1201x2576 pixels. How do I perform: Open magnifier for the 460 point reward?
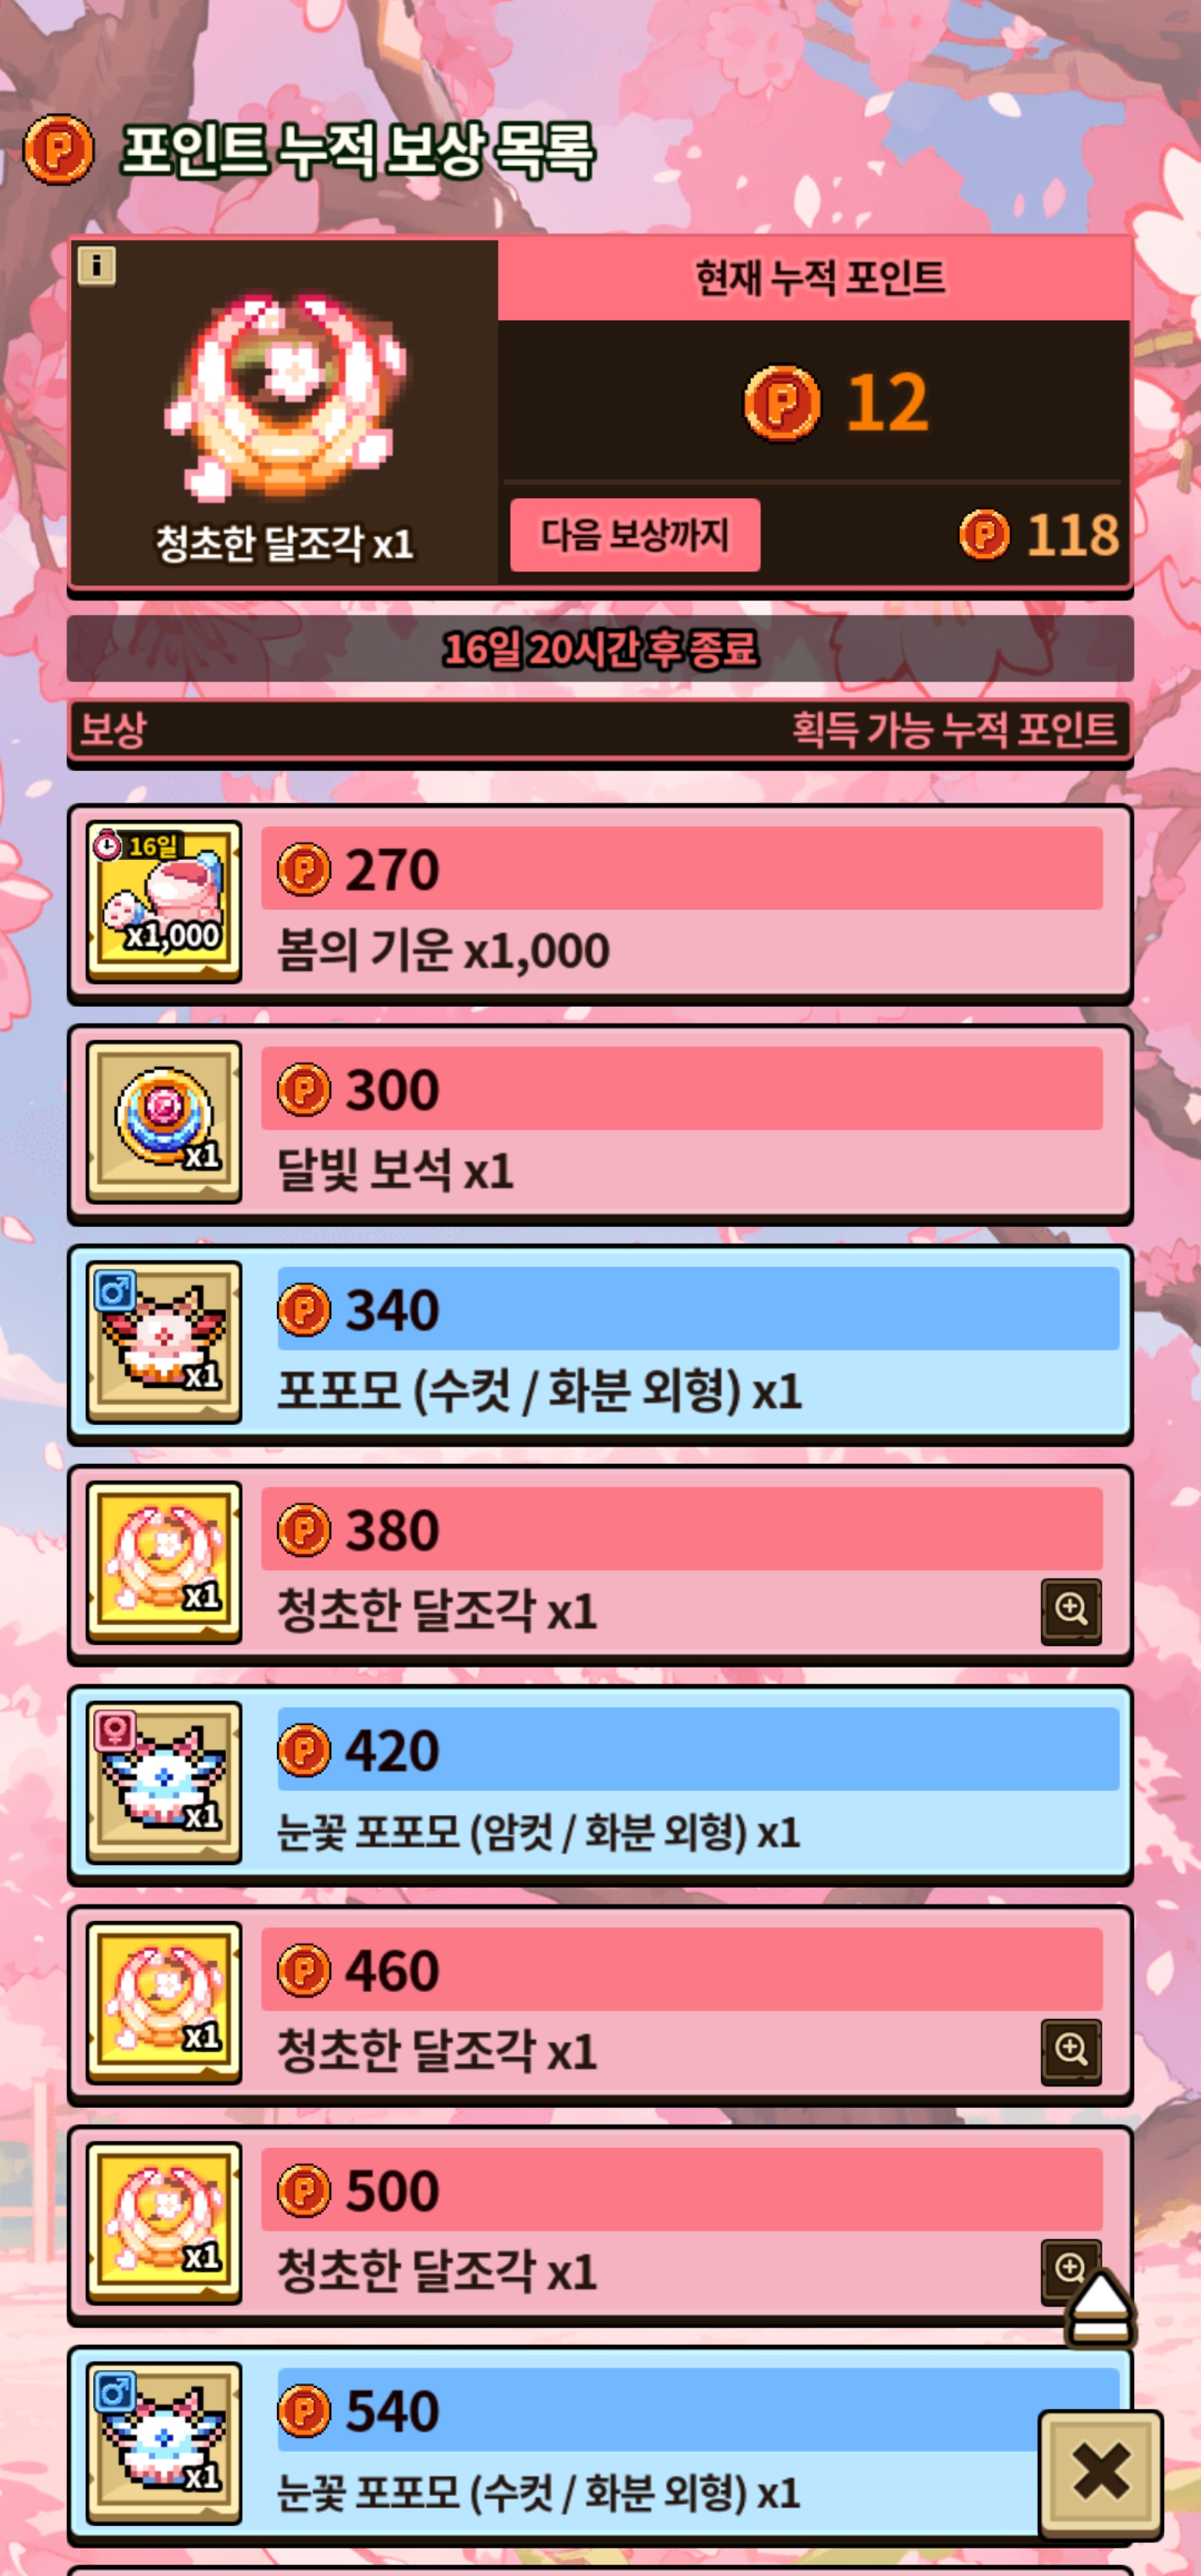click(x=1071, y=2052)
